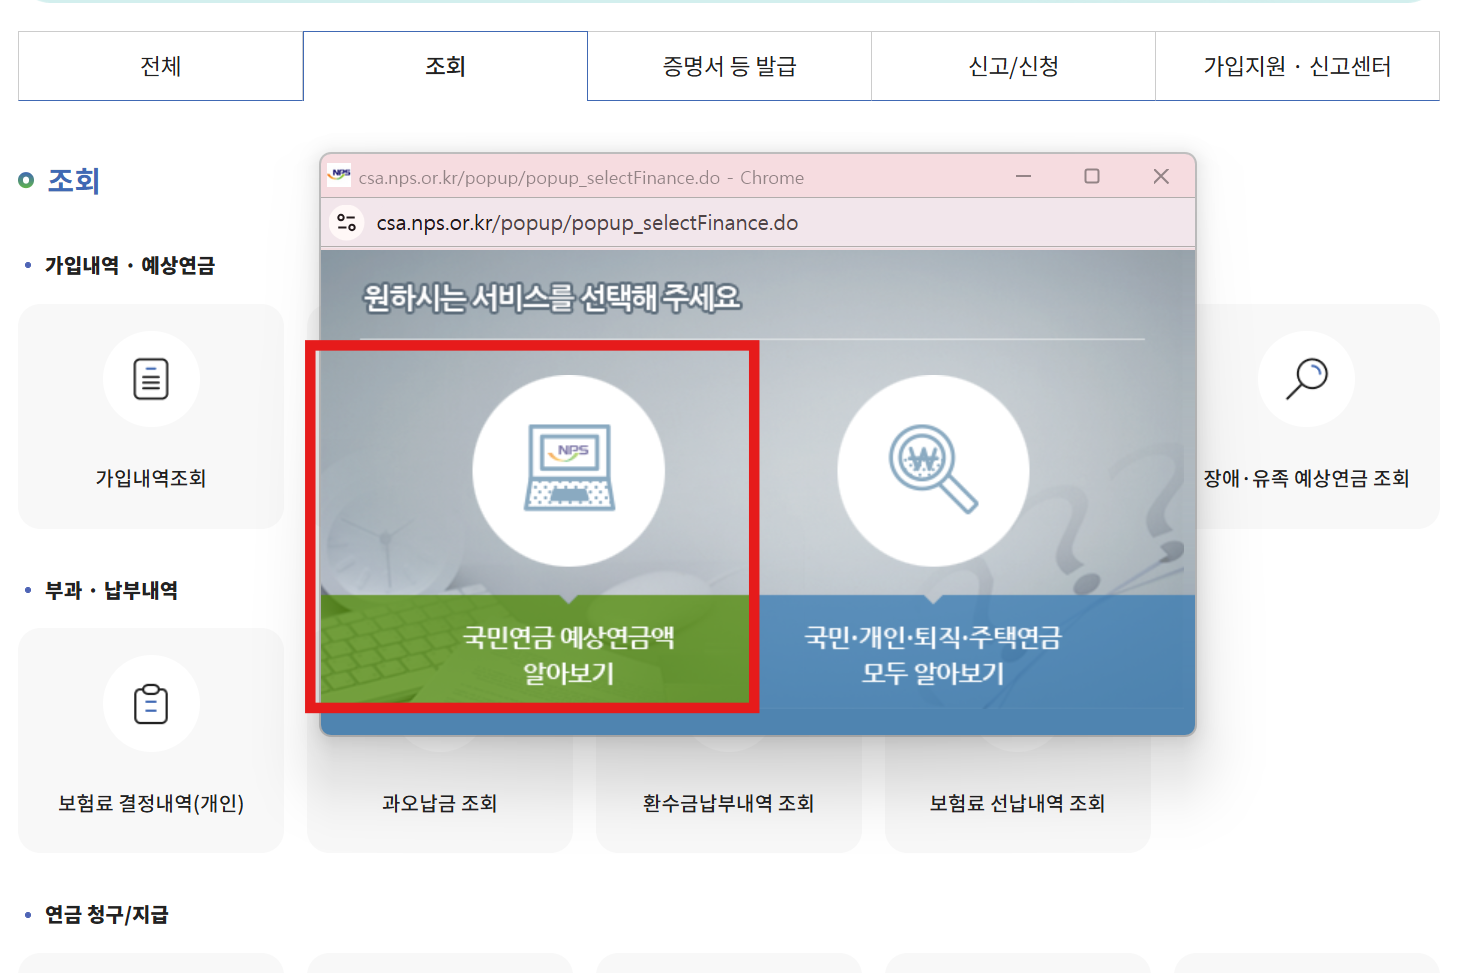Open the 증명서 등 발급 tab

click(728, 66)
